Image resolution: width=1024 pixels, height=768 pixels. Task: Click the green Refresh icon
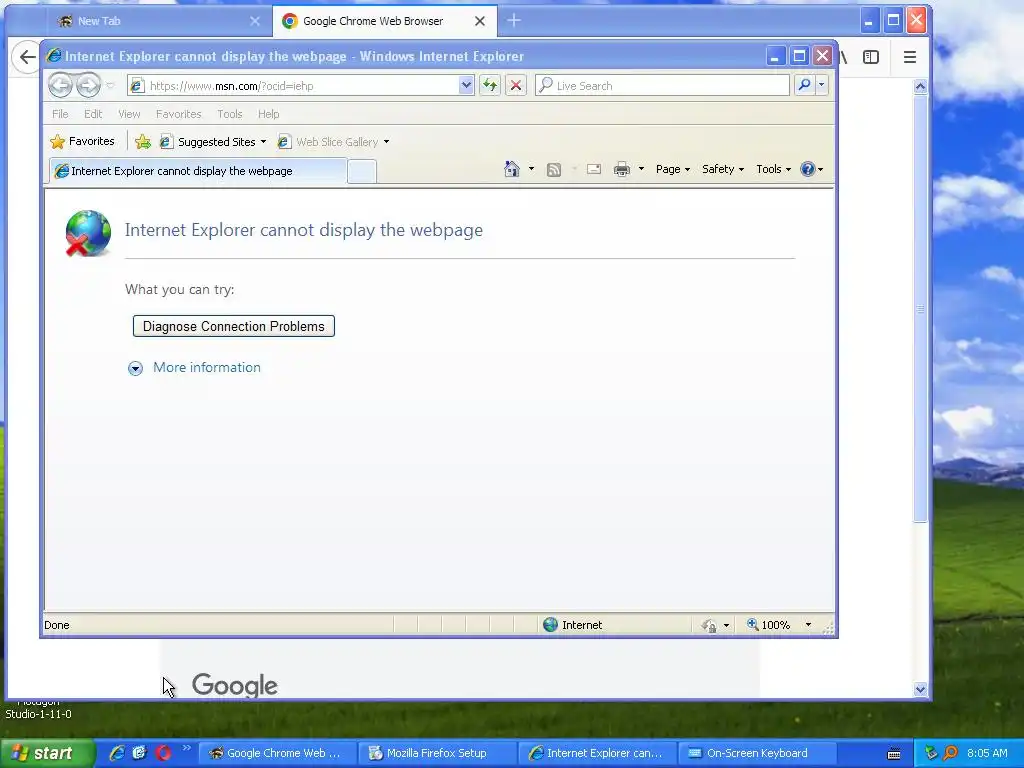pyautogui.click(x=490, y=86)
